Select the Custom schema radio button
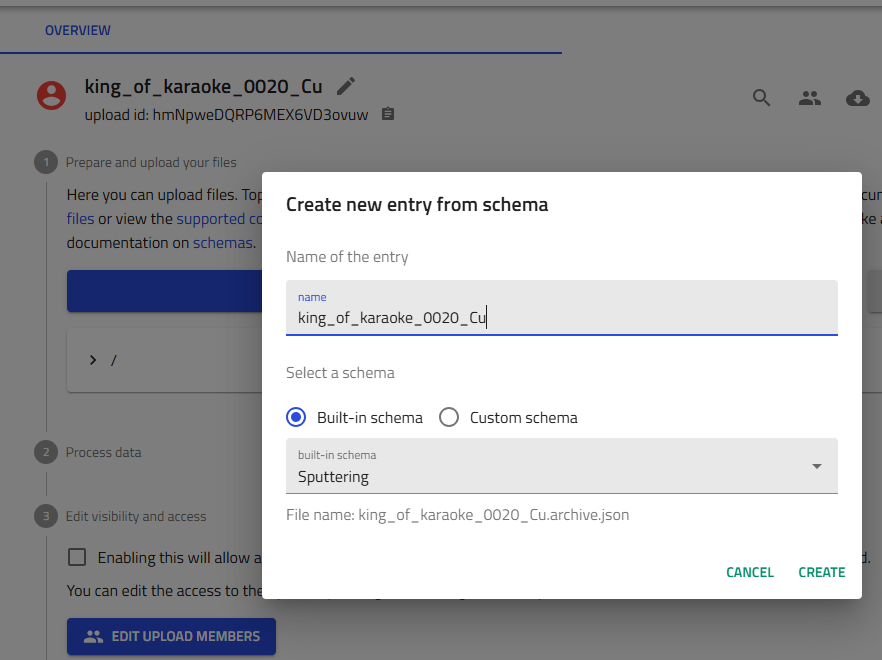 point(448,417)
